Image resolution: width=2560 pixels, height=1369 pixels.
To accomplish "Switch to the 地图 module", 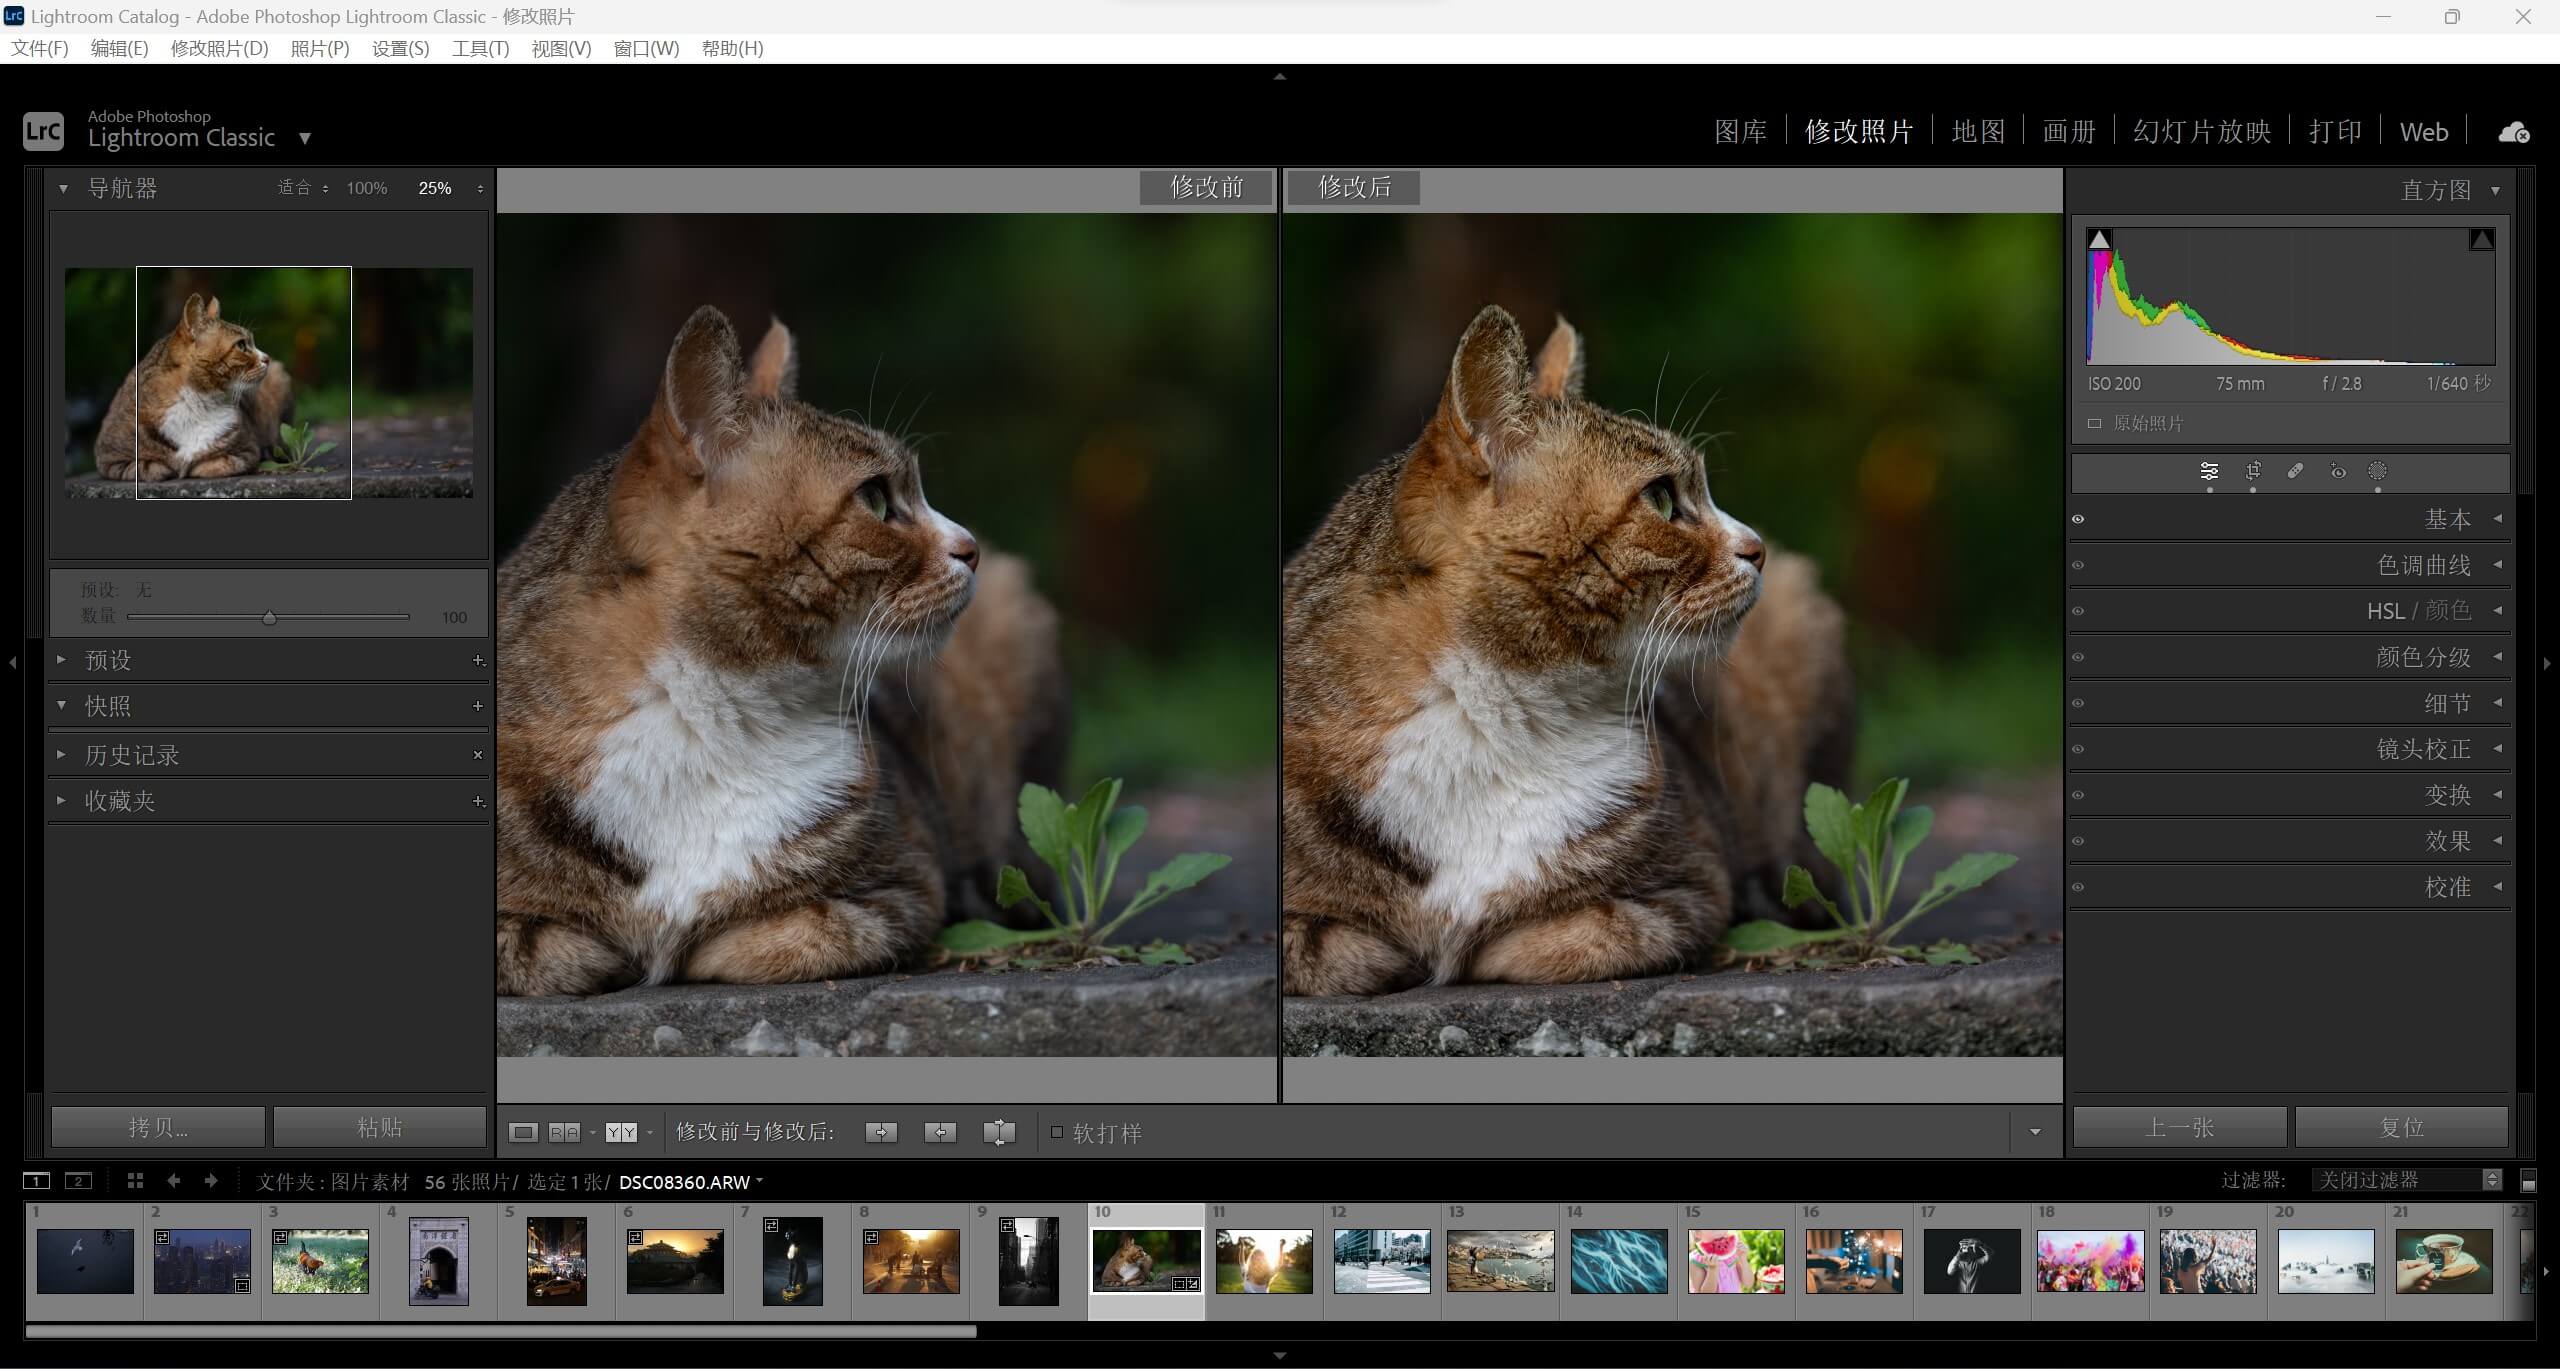I will (x=1978, y=132).
